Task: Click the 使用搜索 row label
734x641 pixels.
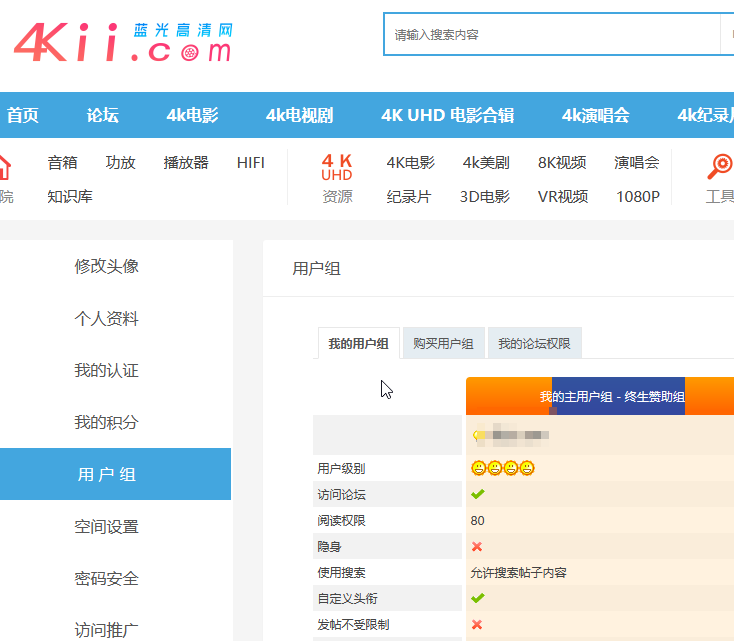Action: click(341, 573)
